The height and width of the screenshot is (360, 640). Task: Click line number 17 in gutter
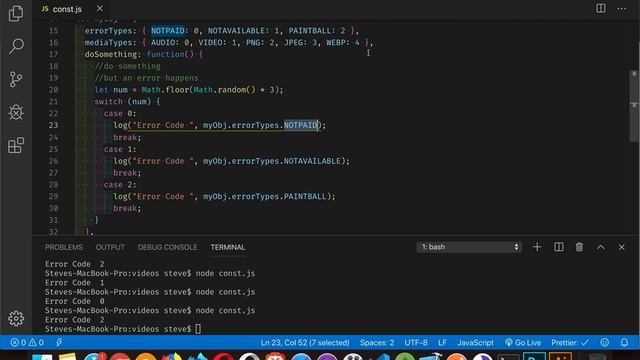point(53,54)
